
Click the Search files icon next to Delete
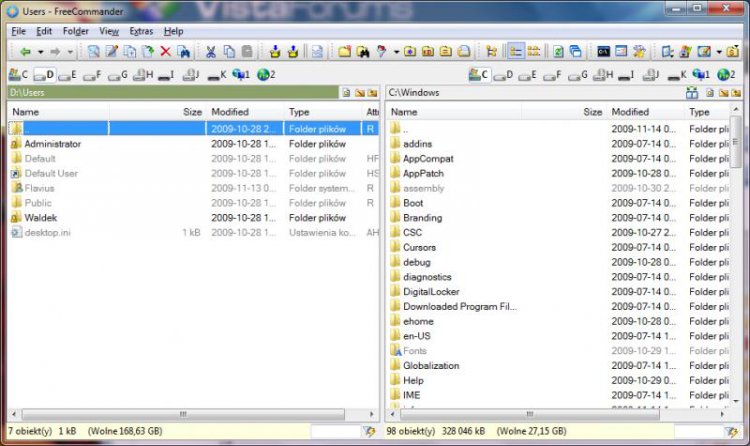[184, 51]
